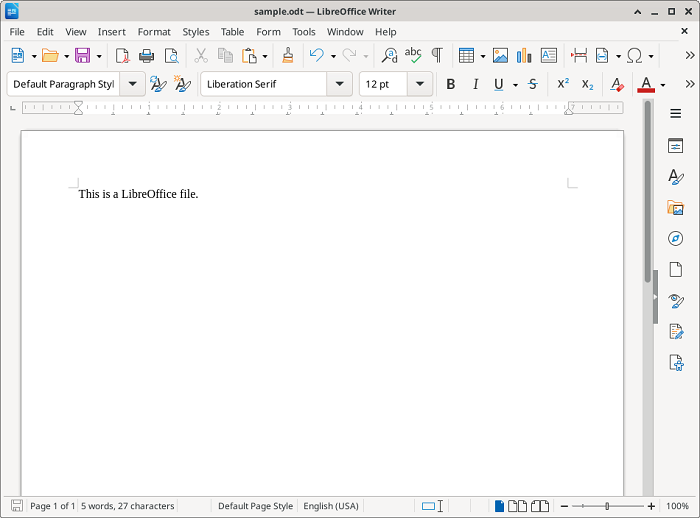
Task: Open the Gallery panel in sidebar
Action: tap(676, 208)
